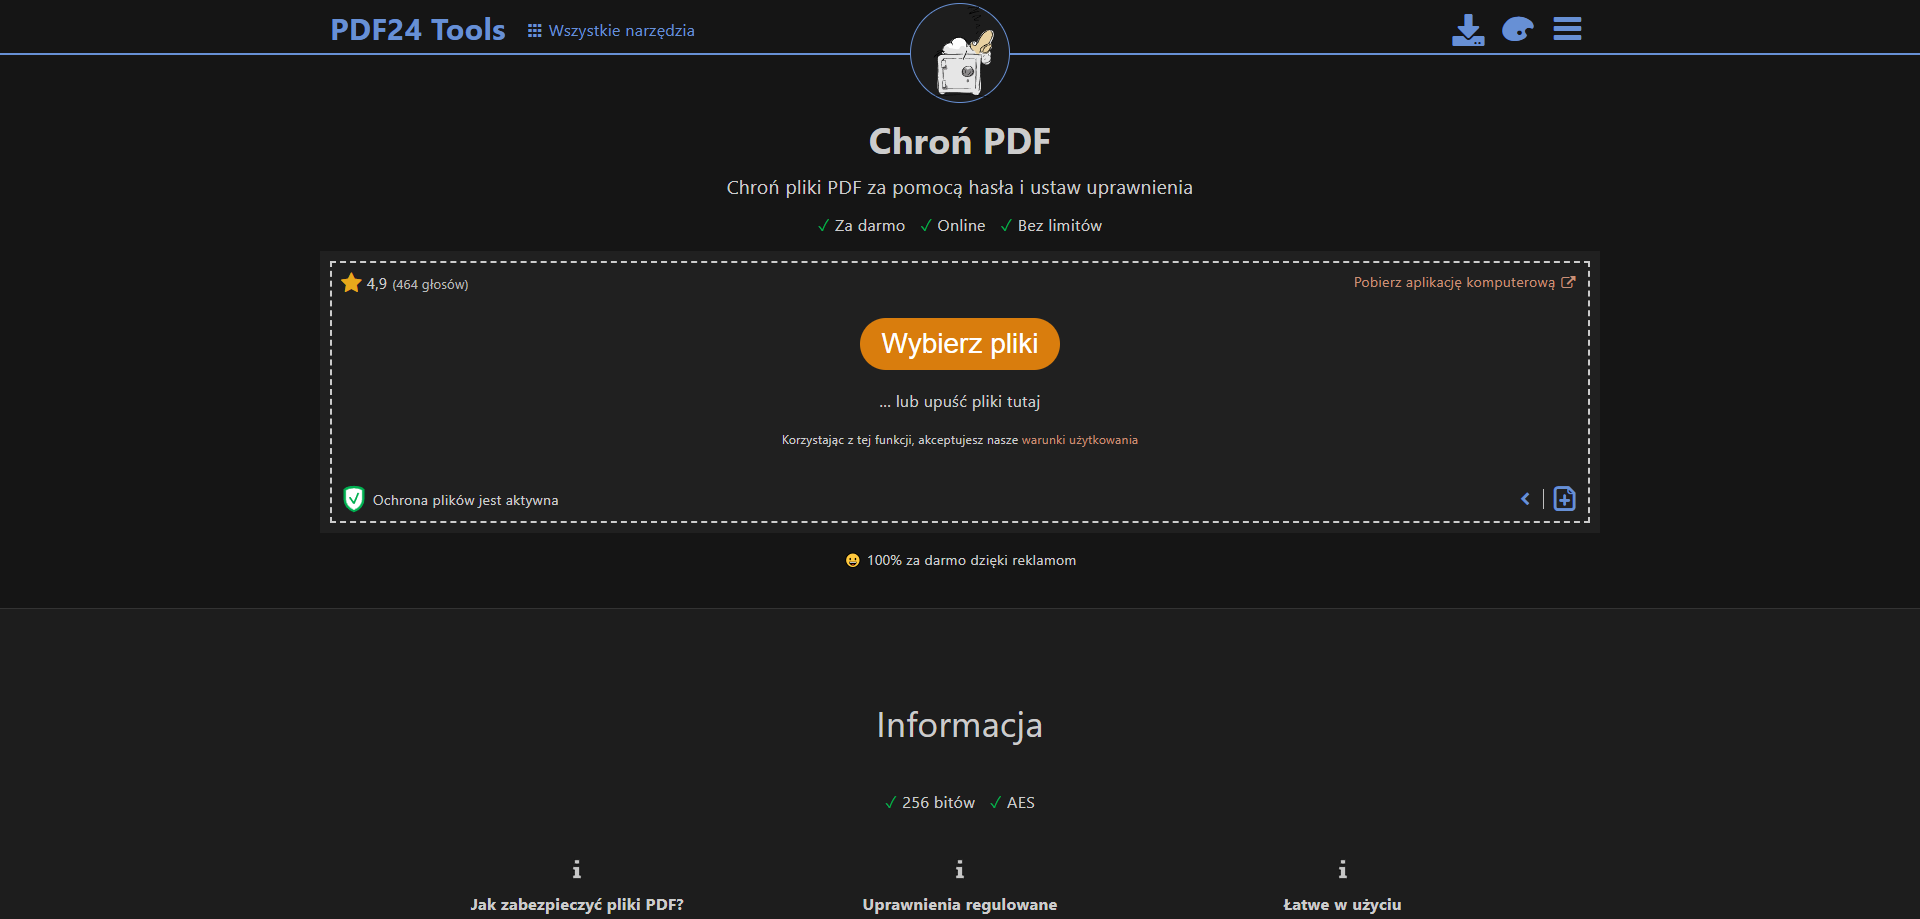Open the hamburger menu
The height and width of the screenshot is (919, 1920).
[x=1567, y=29]
